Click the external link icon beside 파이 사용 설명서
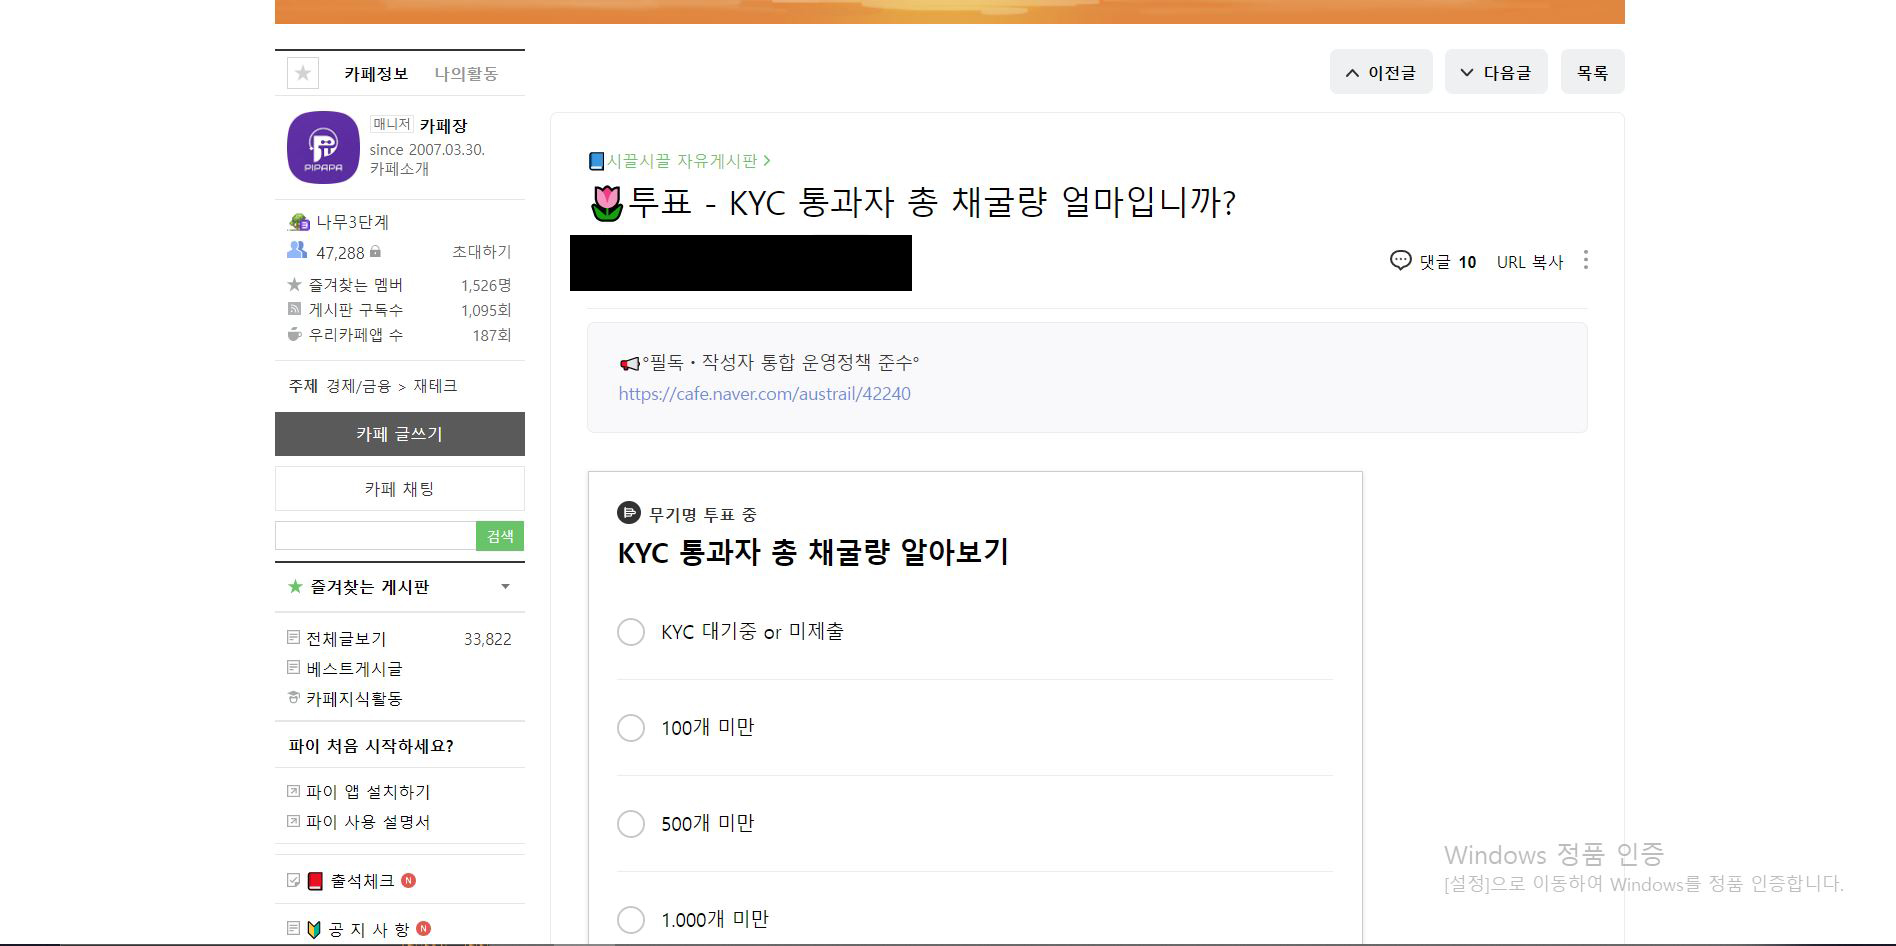This screenshot has height=946, width=1896. point(293,821)
